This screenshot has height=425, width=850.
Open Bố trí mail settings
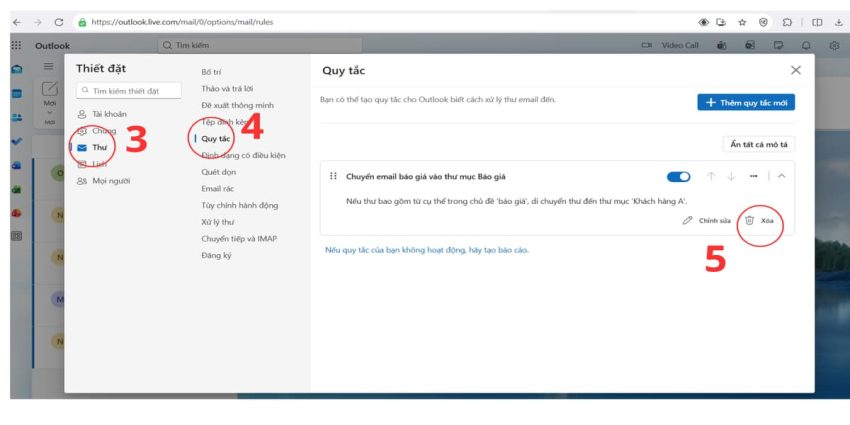tap(211, 72)
